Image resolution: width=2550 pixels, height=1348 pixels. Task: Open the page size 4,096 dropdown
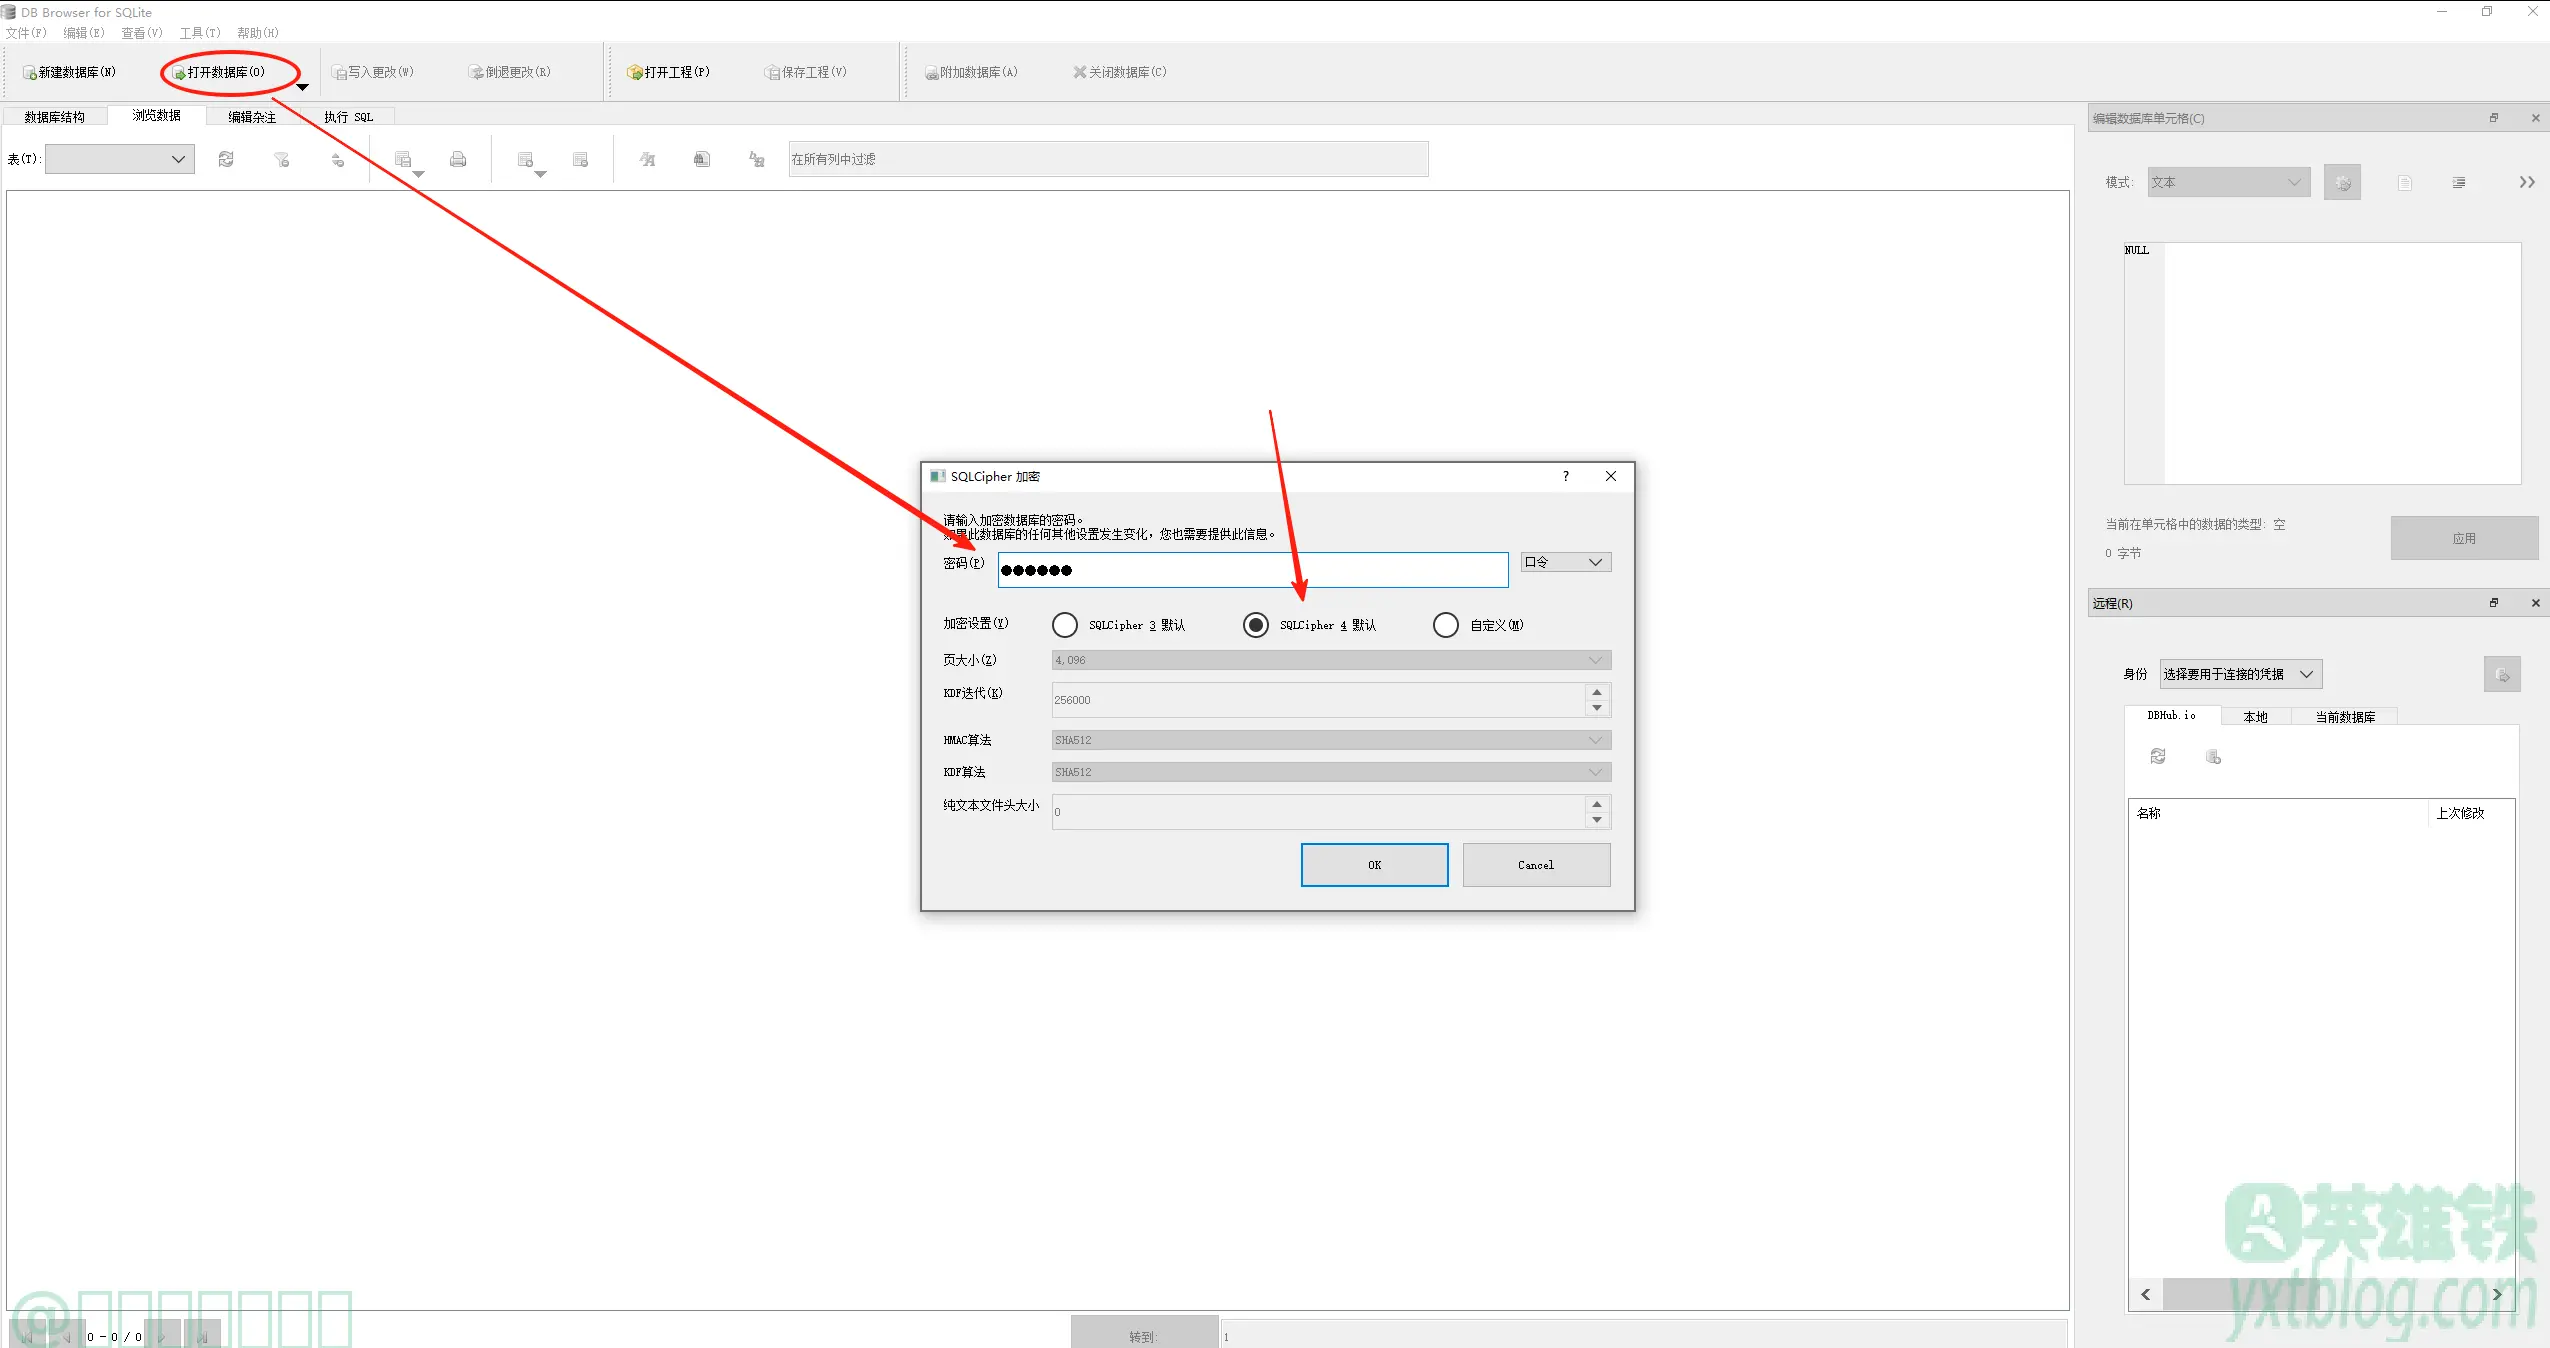pyautogui.click(x=1331, y=660)
